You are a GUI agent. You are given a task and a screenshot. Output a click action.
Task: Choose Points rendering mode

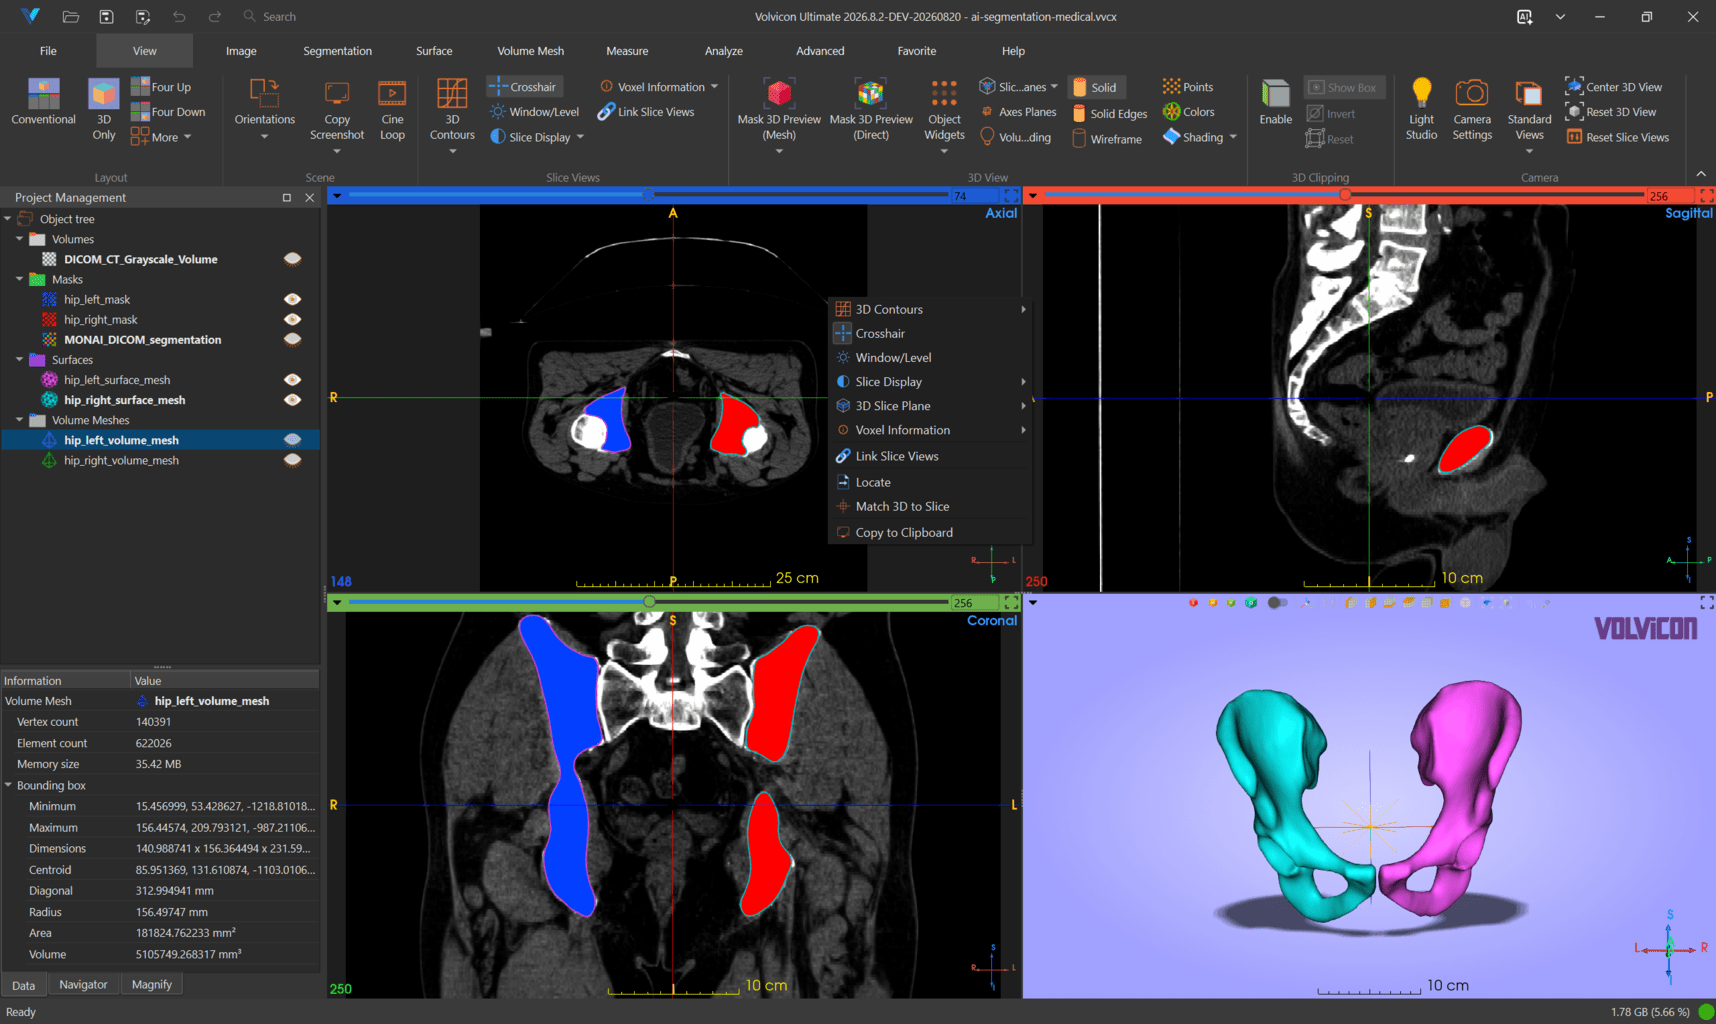pos(1188,87)
